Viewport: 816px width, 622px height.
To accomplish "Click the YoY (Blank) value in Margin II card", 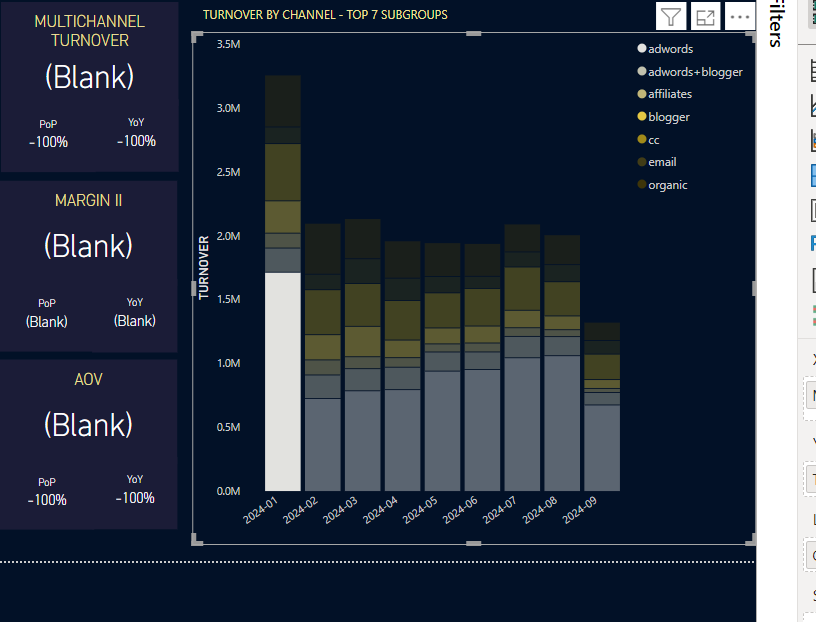I will pos(135,321).
